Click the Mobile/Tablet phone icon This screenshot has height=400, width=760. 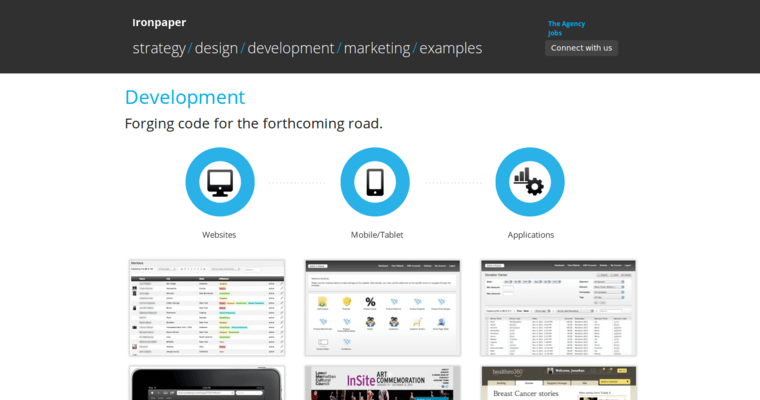375,182
